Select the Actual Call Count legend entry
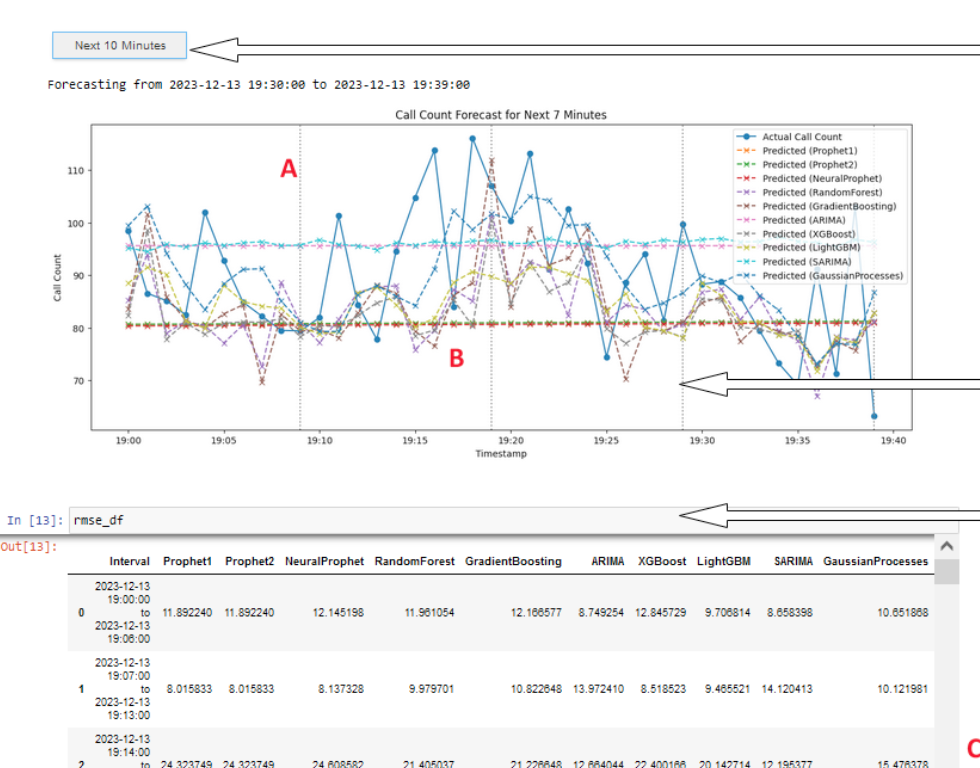The width and height of the screenshot is (980, 768). [x=801, y=137]
